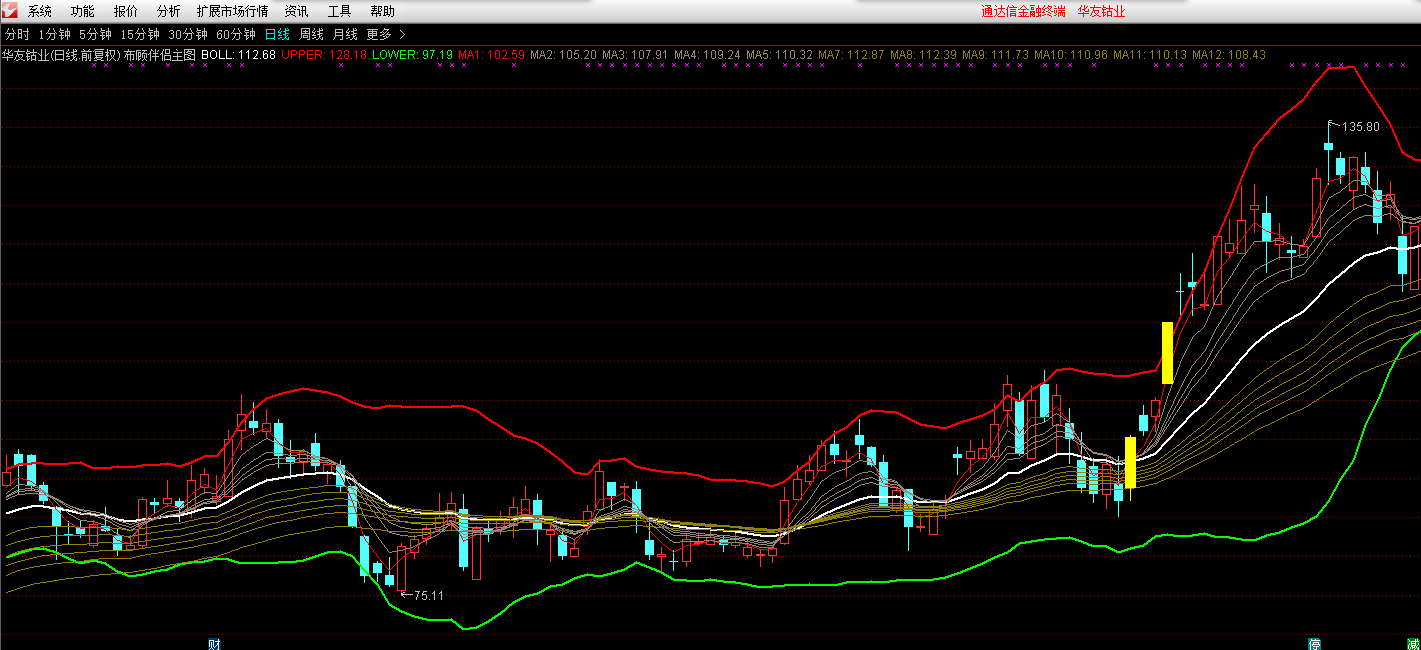This screenshot has height=650, width=1421.
Task: Click the red UPPER: 128.18 value
Action: (x=324, y=55)
